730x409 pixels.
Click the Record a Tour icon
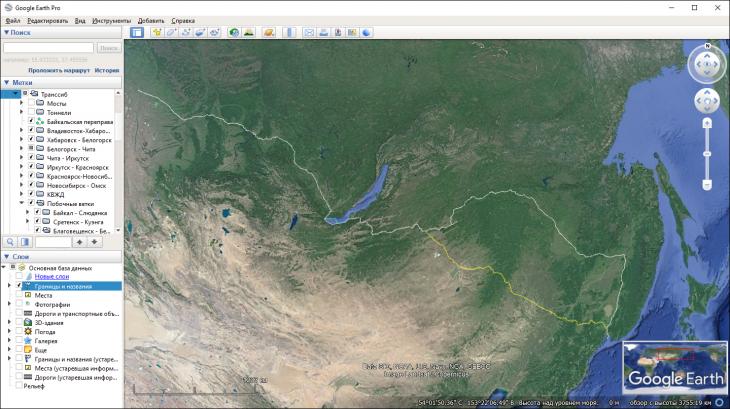pyautogui.click(x=215, y=32)
